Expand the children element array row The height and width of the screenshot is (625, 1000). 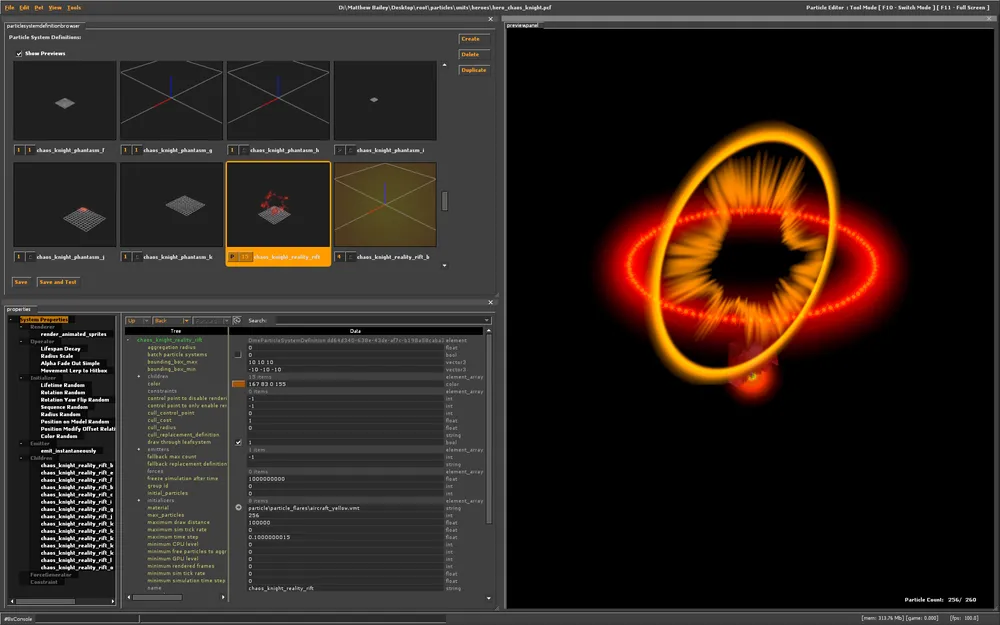(x=139, y=376)
